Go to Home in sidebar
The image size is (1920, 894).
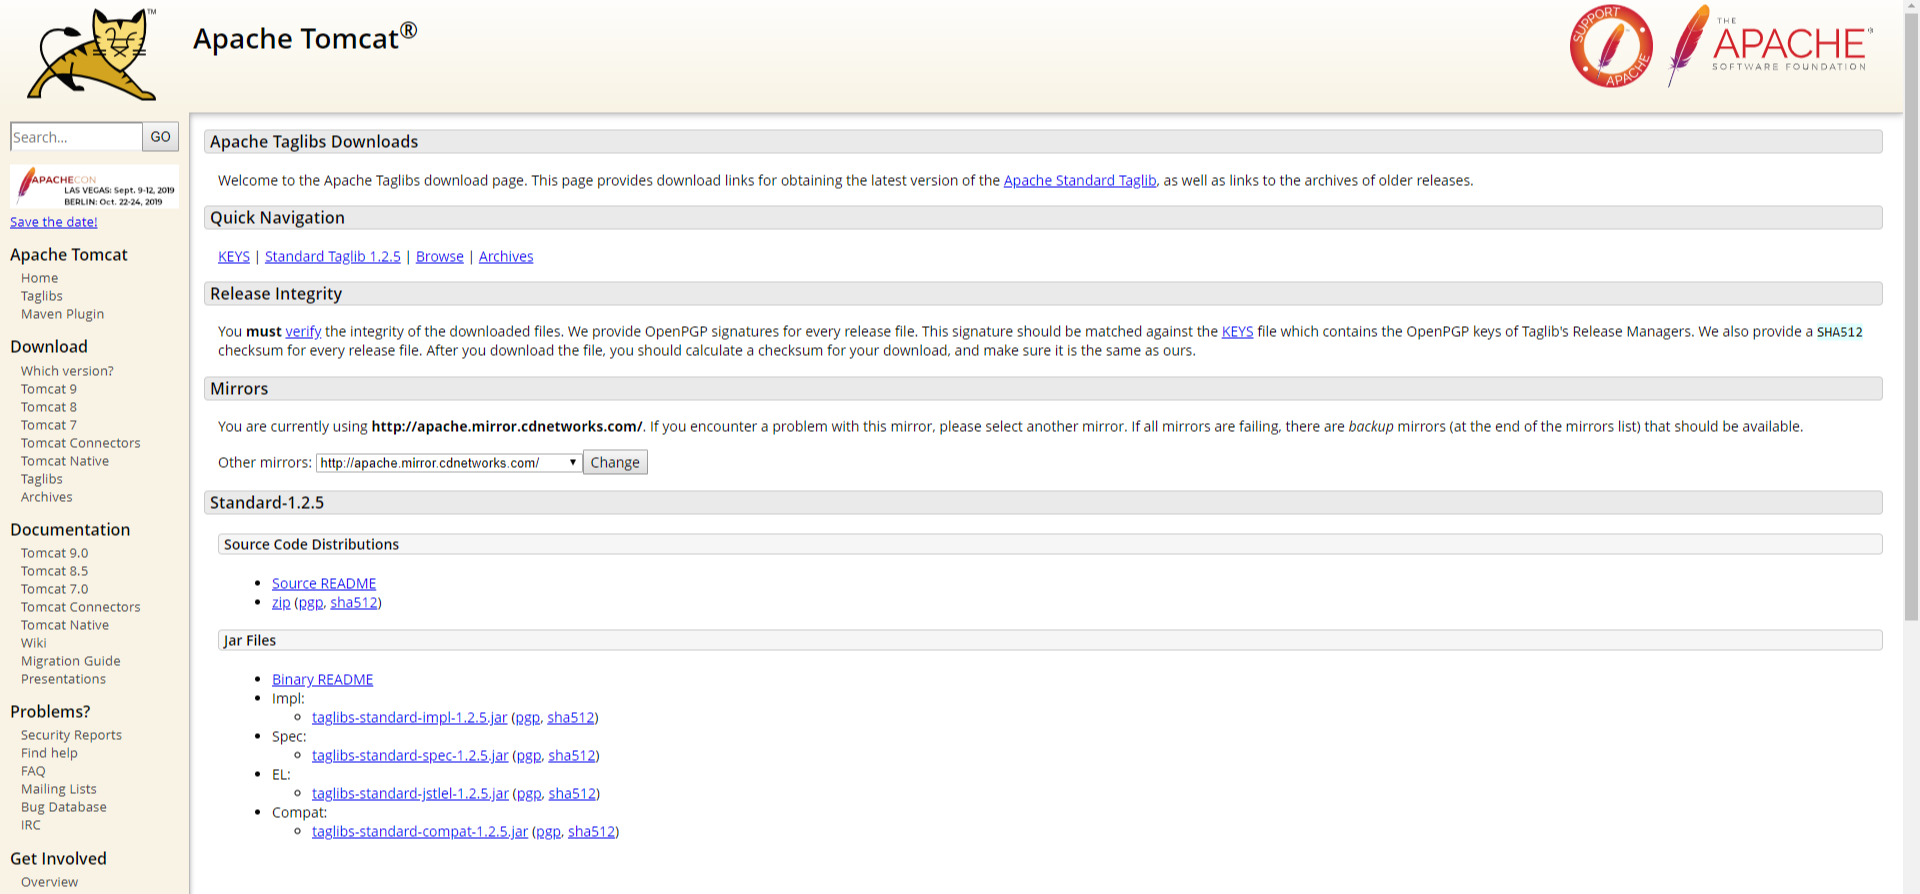pos(40,278)
